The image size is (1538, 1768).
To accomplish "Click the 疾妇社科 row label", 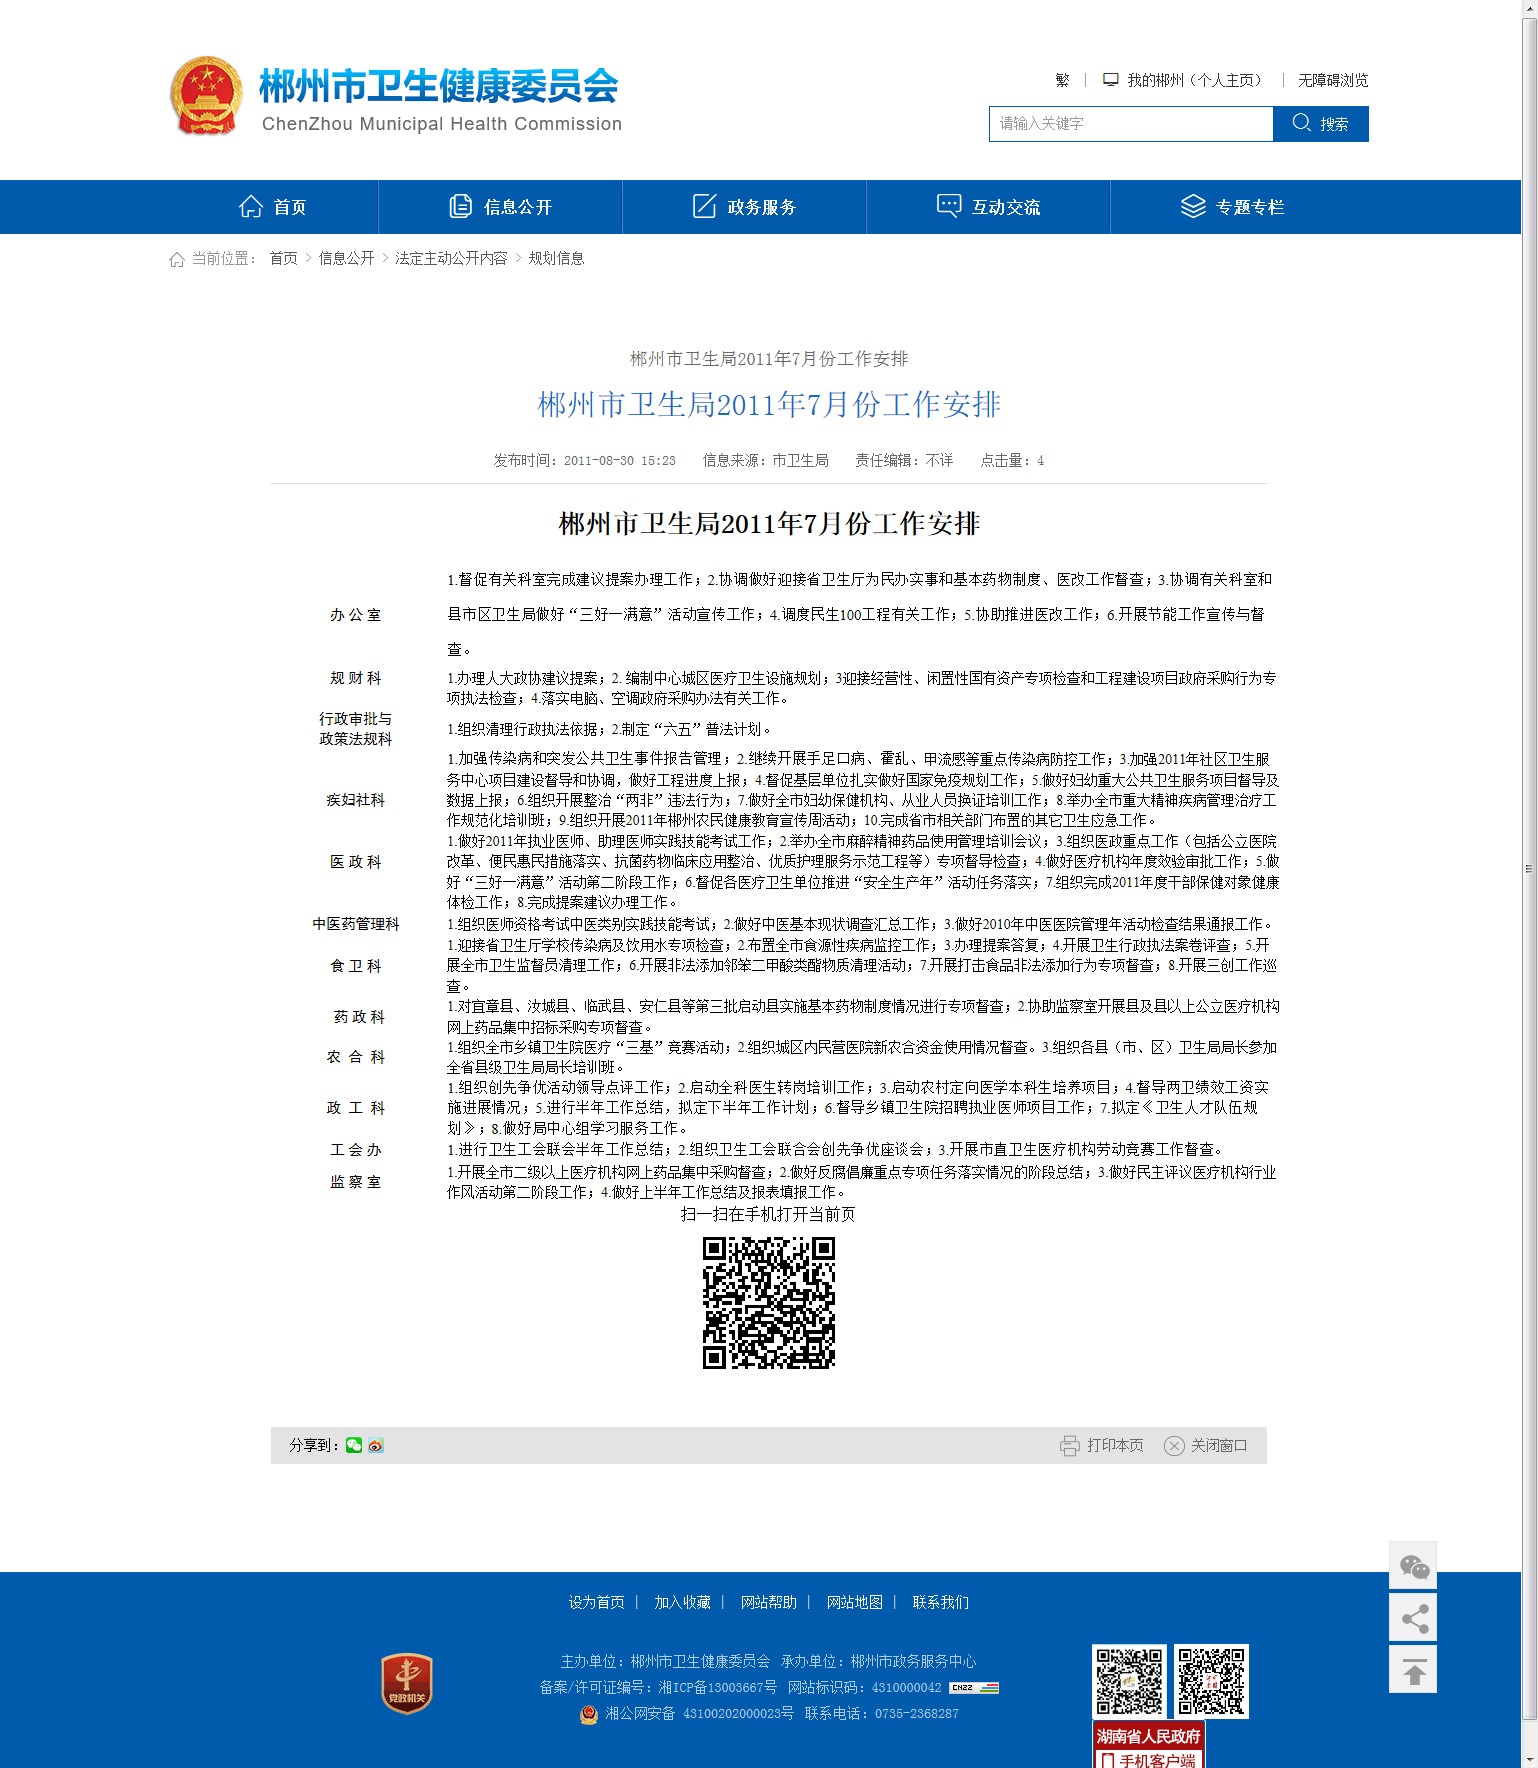I will [356, 800].
